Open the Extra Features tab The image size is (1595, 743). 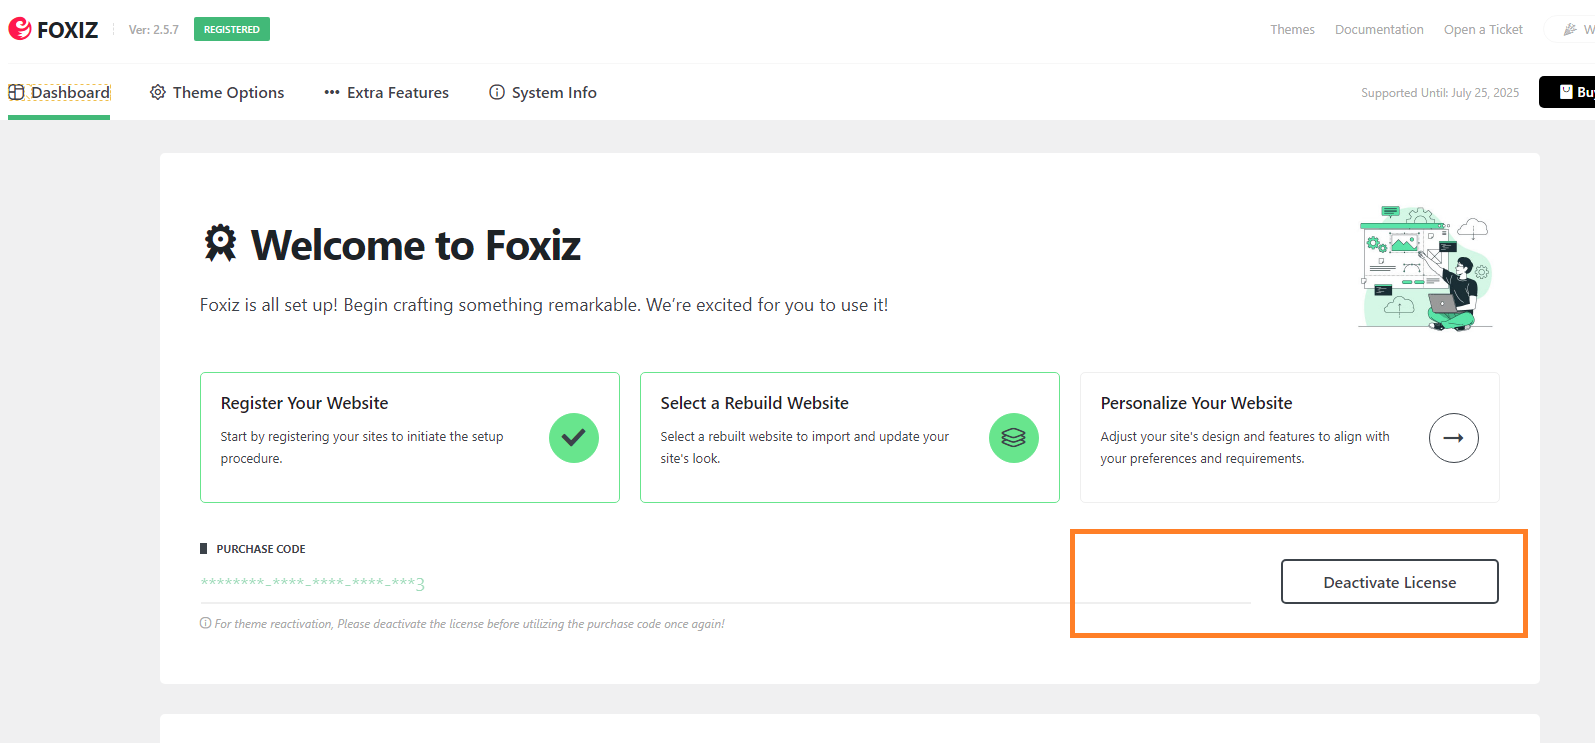(x=386, y=92)
